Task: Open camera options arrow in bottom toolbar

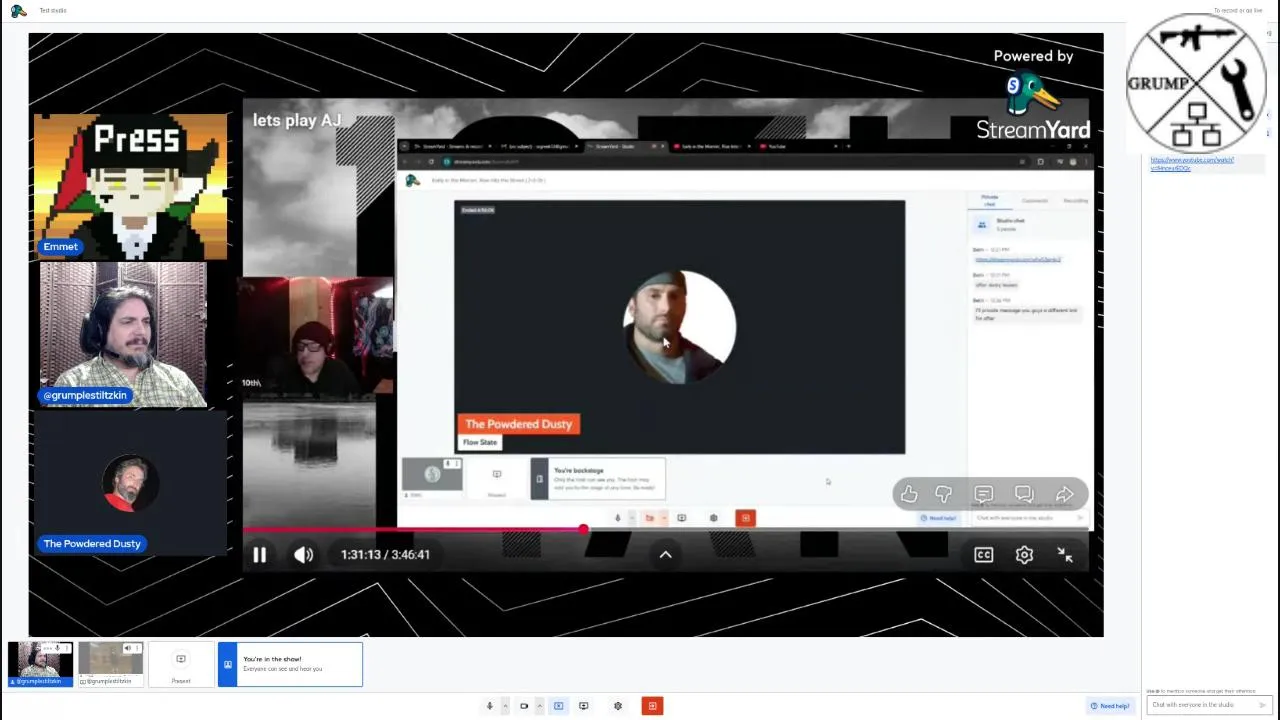Action: 539,706
